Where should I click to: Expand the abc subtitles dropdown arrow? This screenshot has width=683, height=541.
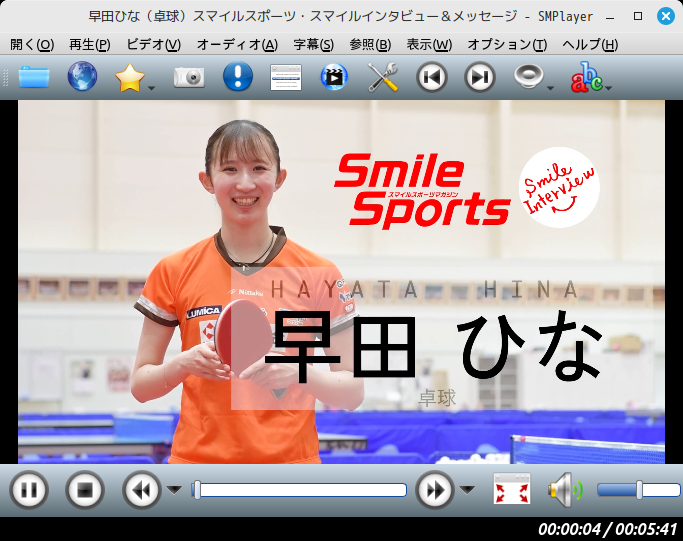609,88
